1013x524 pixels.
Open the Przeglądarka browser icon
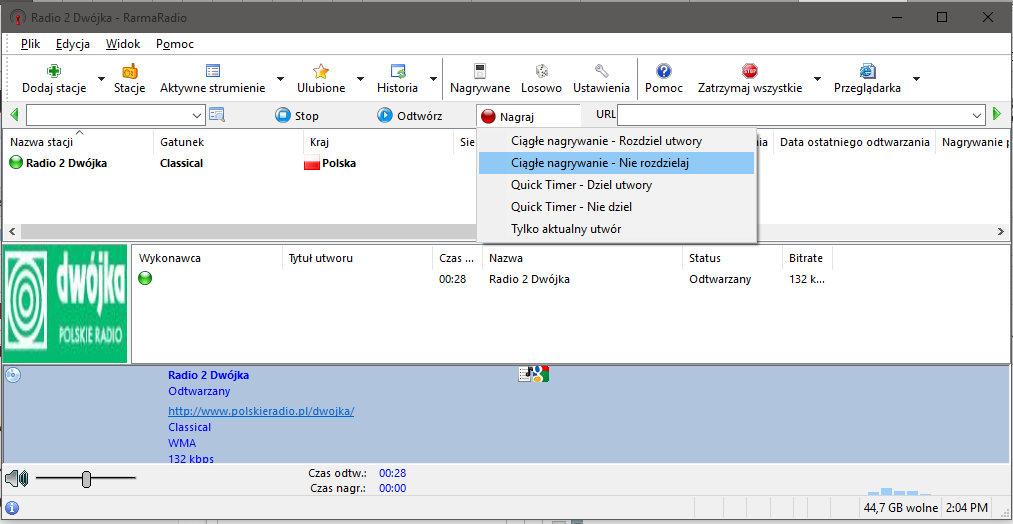coord(867,71)
